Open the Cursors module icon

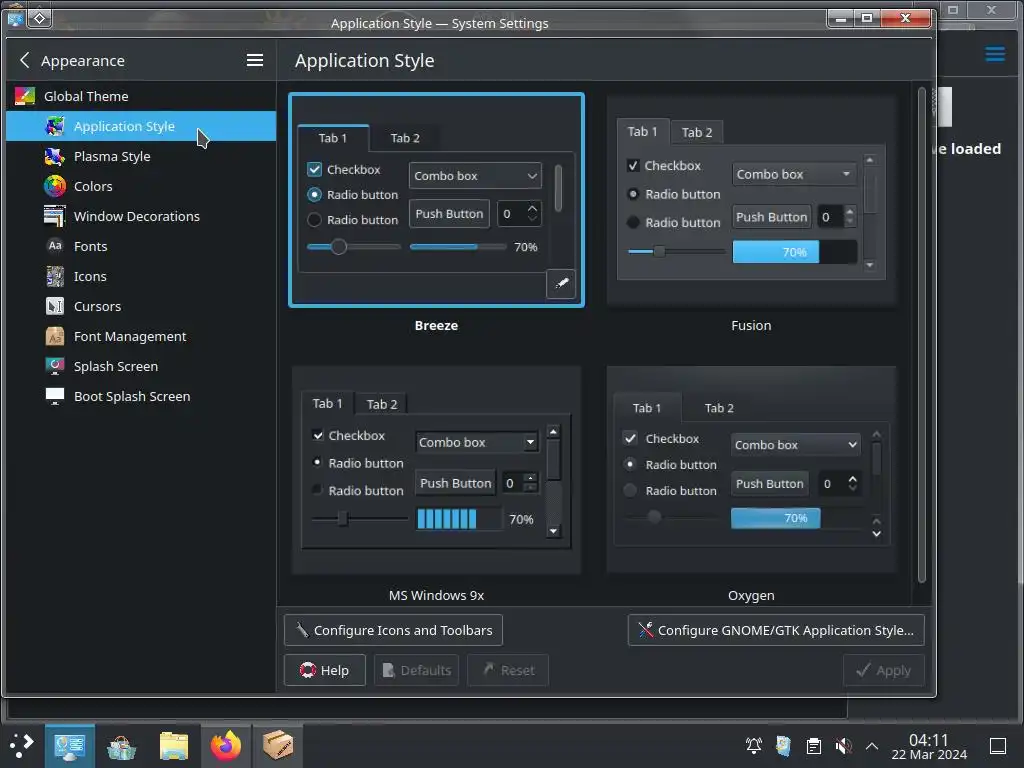[55, 306]
